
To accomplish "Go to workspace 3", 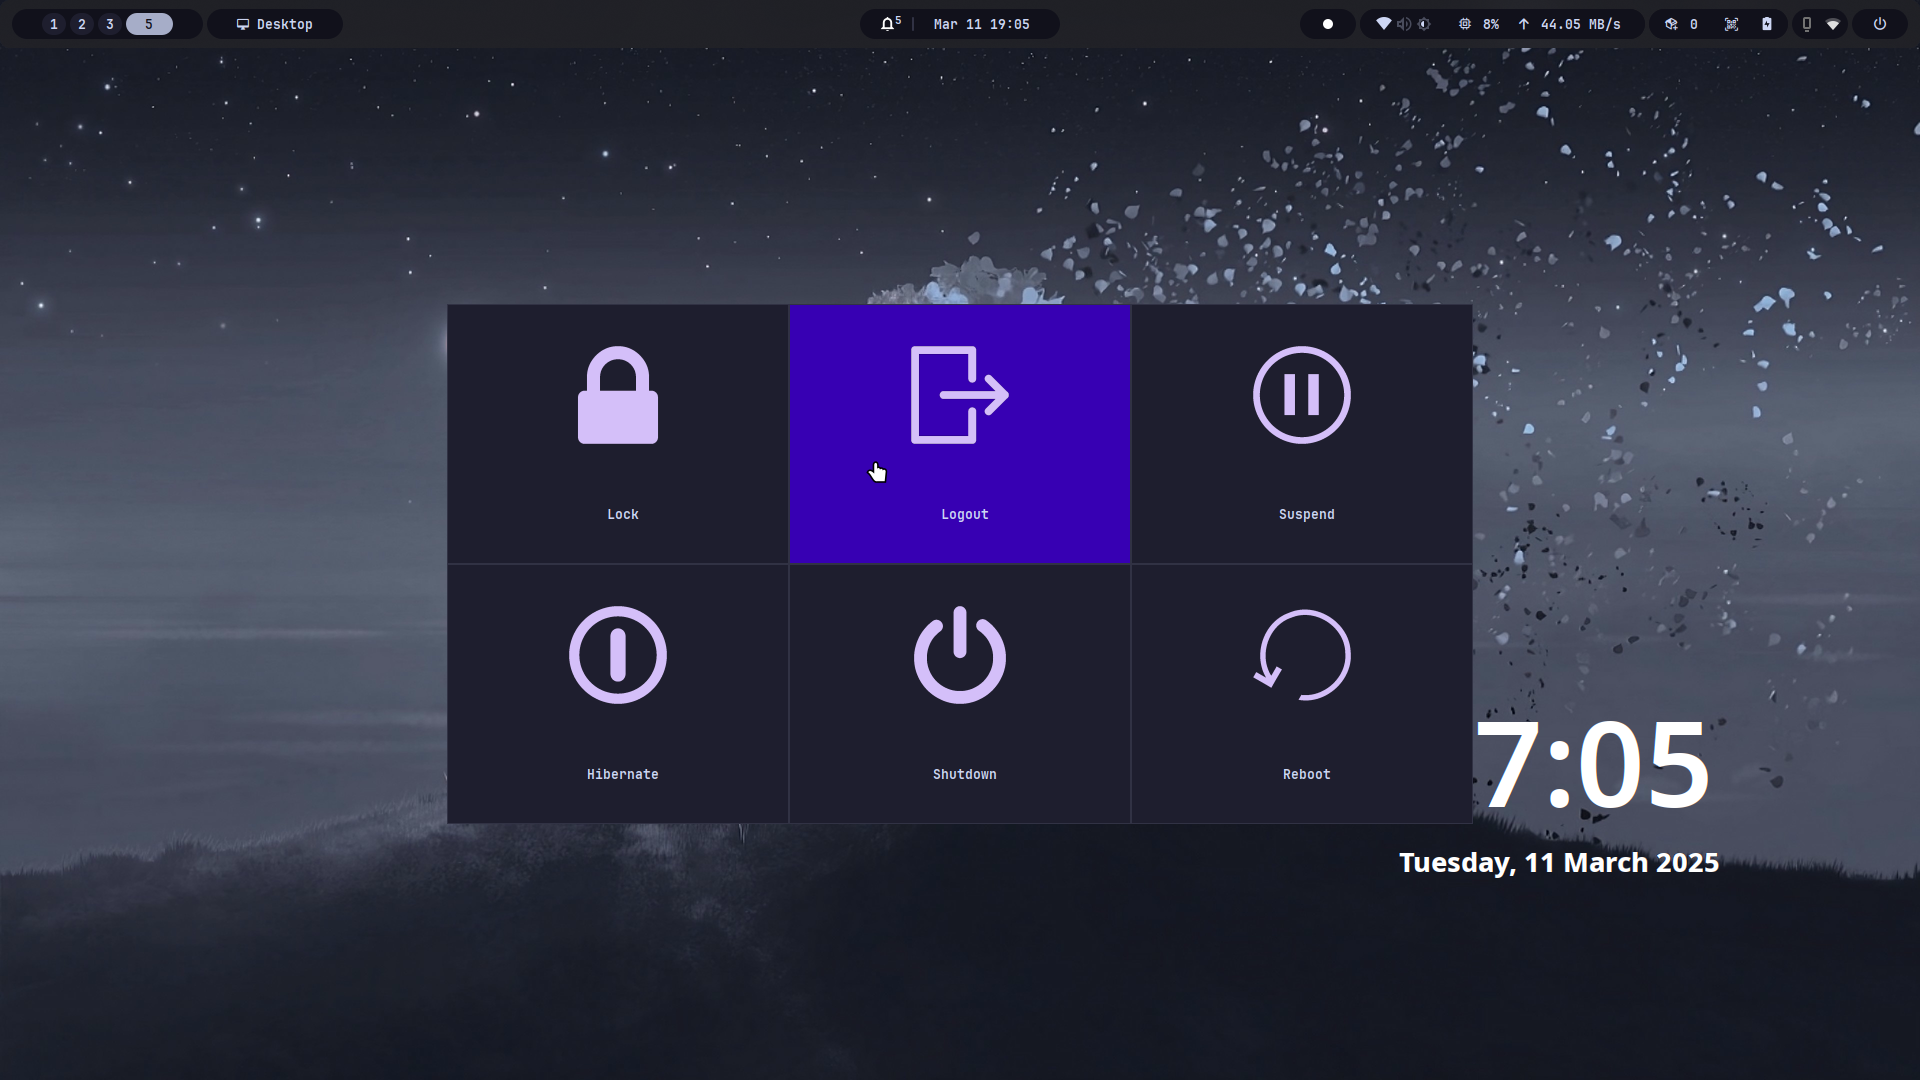I will (110, 24).
